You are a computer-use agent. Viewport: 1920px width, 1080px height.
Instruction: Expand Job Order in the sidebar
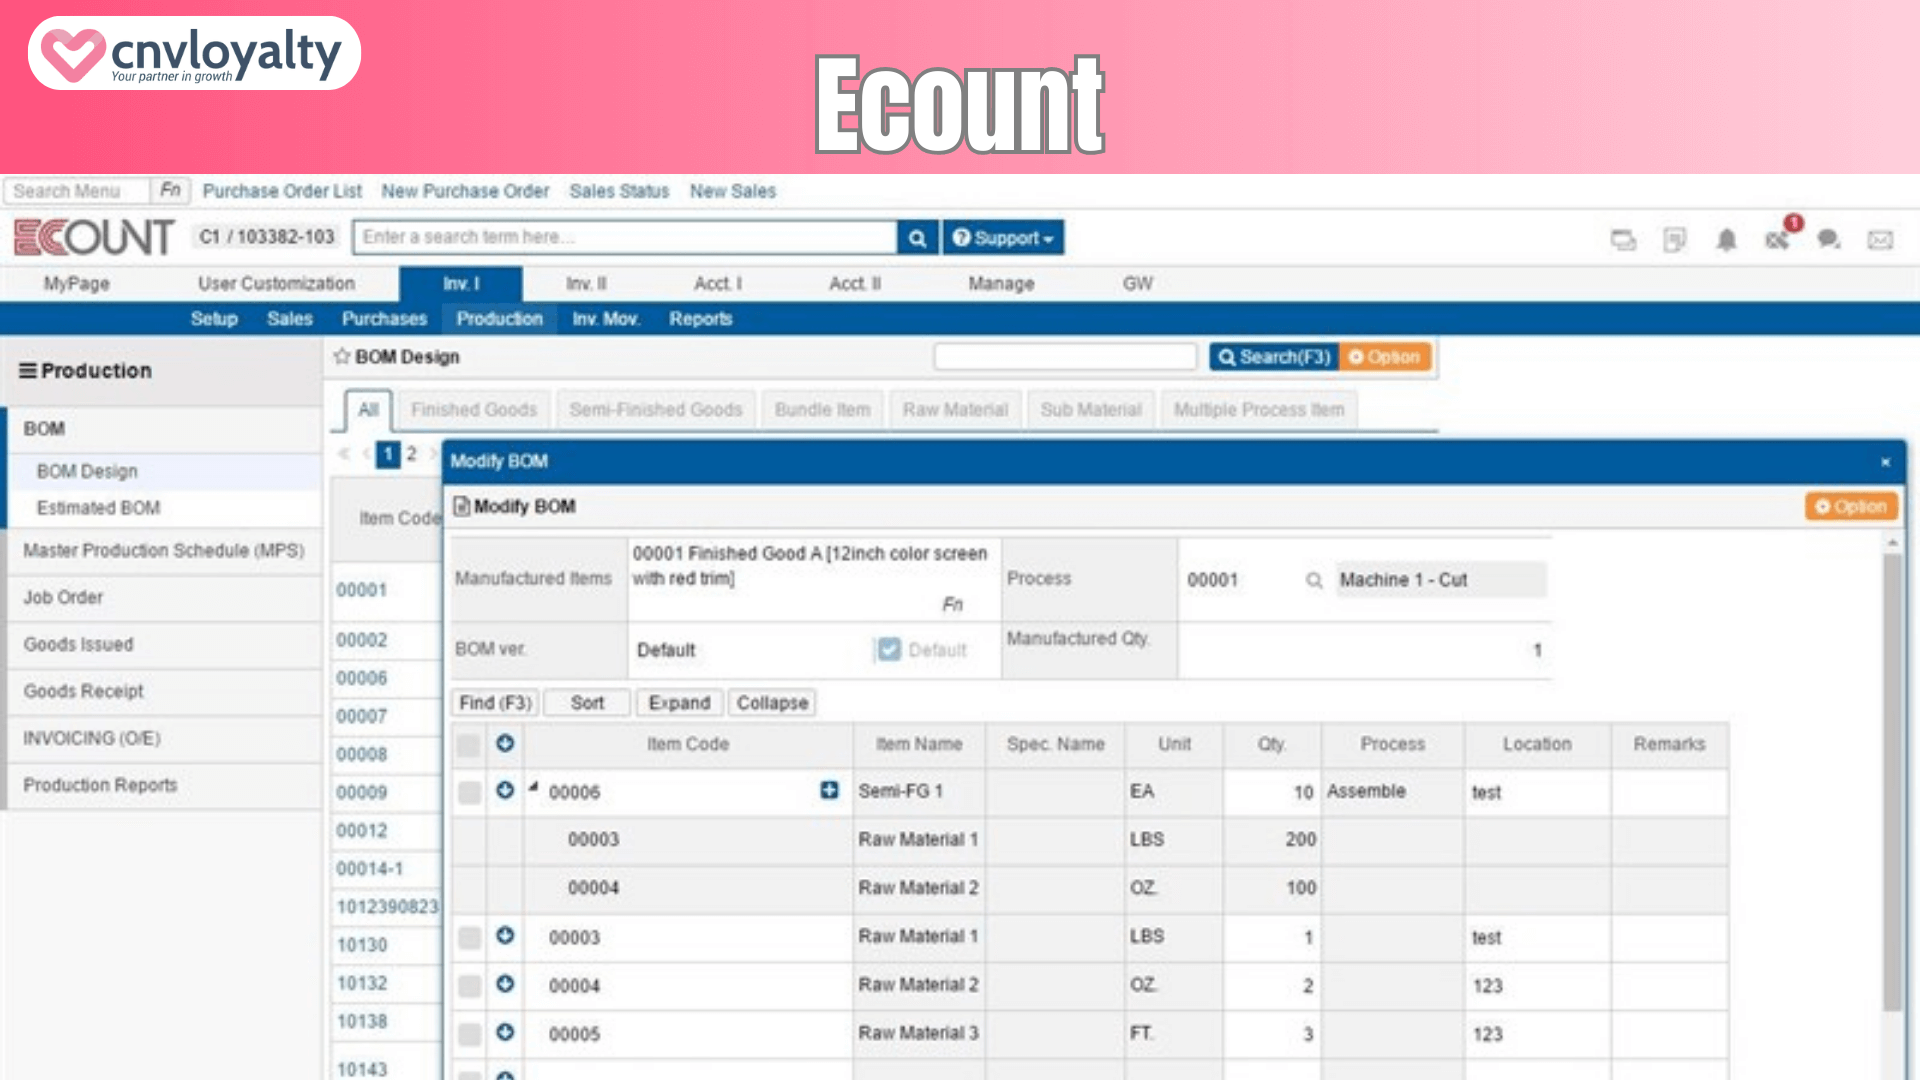pos(162,598)
